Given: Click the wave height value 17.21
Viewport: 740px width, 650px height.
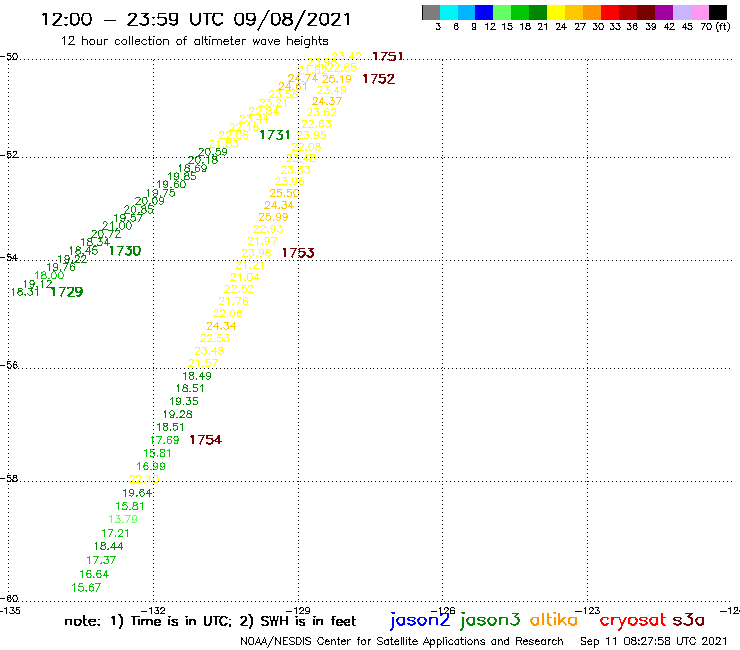Looking at the screenshot, I should tap(115, 533).
